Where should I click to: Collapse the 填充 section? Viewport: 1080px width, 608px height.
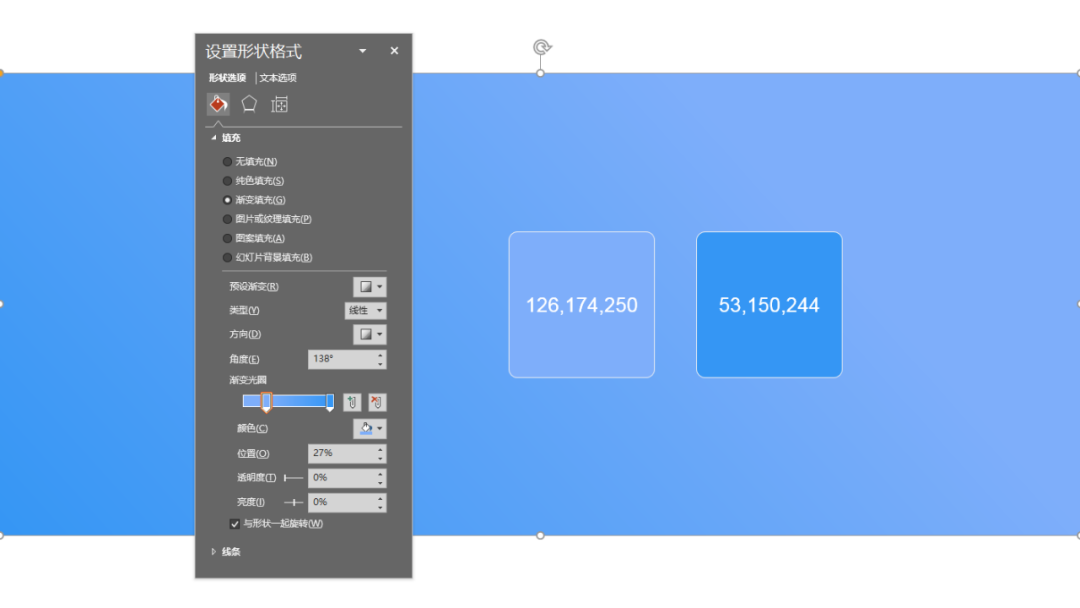tap(214, 138)
